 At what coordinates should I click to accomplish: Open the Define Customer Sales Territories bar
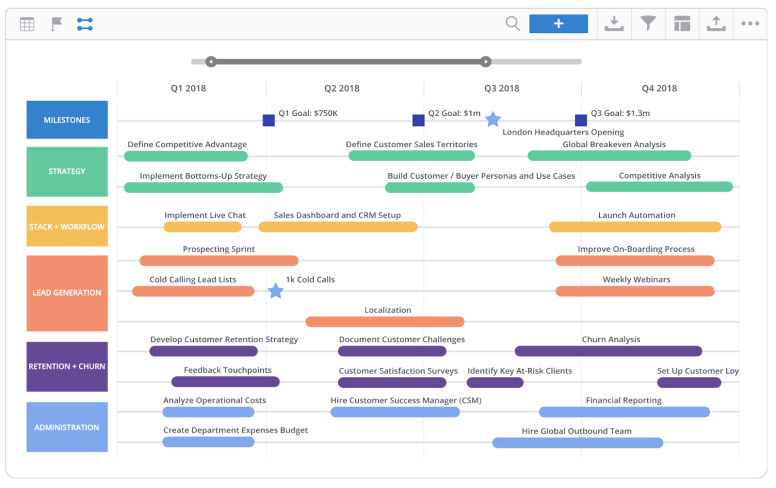[412, 156]
